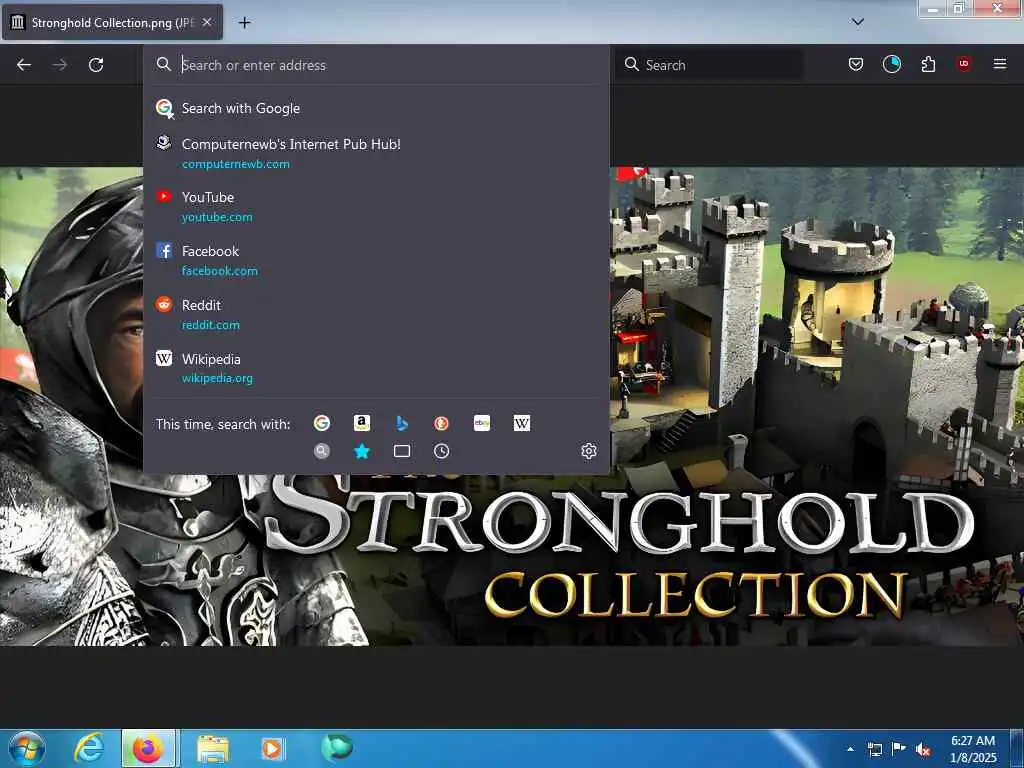Open the Wikipedia suggestion
Image resolution: width=1024 pixels, height=768 pixels.
(376, 368)
